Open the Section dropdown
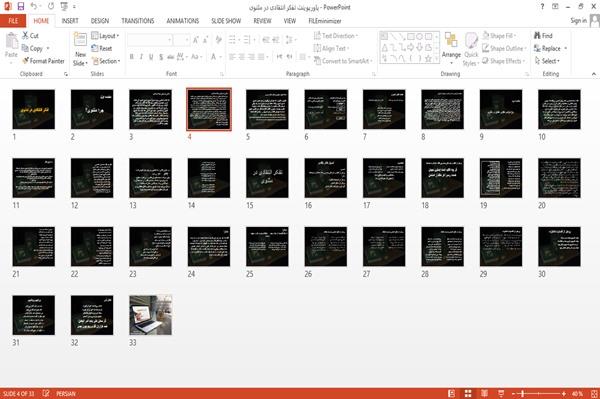 pos(106,61)
